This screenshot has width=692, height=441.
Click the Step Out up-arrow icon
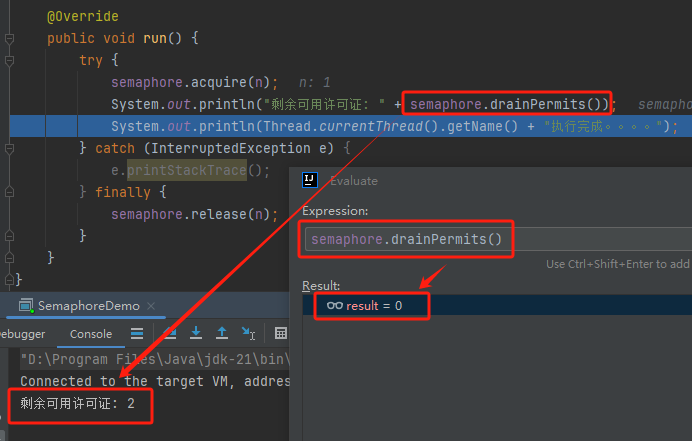coord(222,333)
